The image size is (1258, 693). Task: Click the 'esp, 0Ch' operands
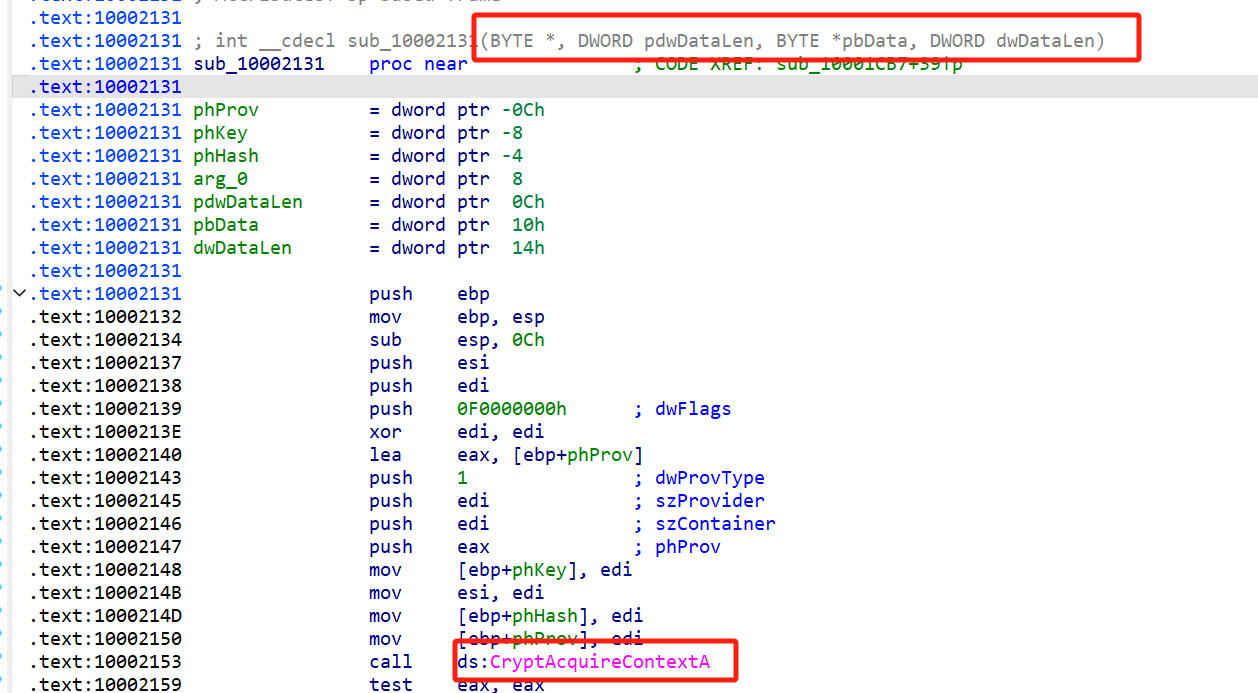(501, 340)
